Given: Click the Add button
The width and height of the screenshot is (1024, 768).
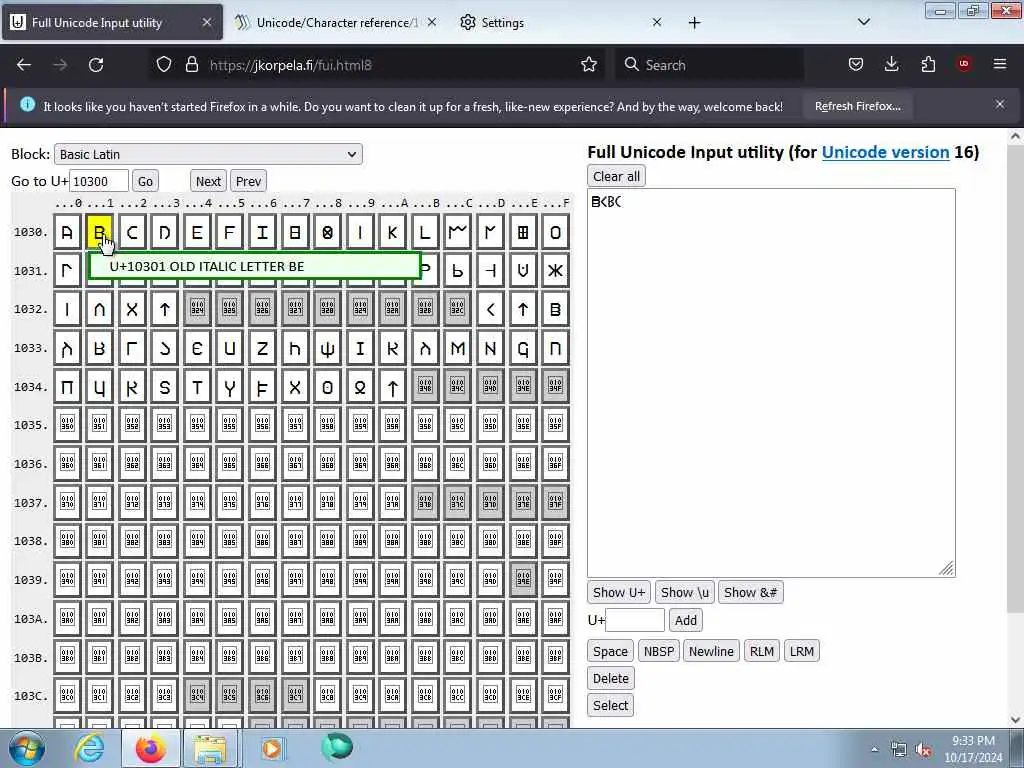Looking at the screenshot, I should point(686,620).
